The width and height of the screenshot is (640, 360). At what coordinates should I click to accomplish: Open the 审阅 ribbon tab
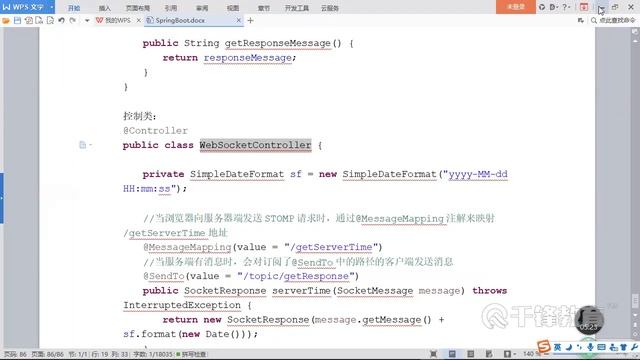click(x=202, y=8)
